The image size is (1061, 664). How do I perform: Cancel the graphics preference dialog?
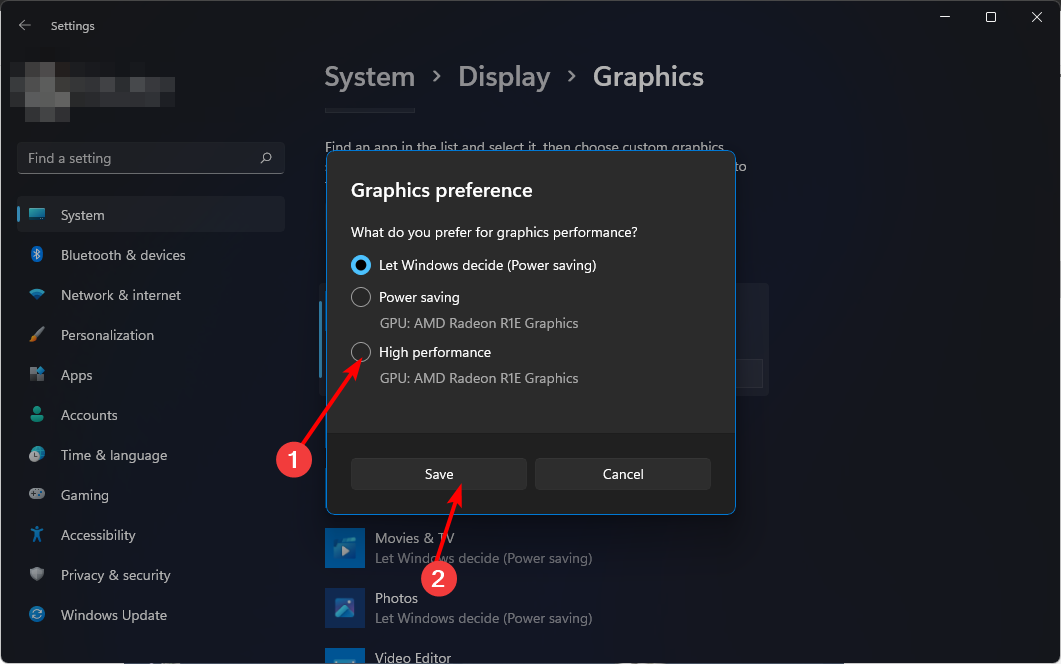623,474
